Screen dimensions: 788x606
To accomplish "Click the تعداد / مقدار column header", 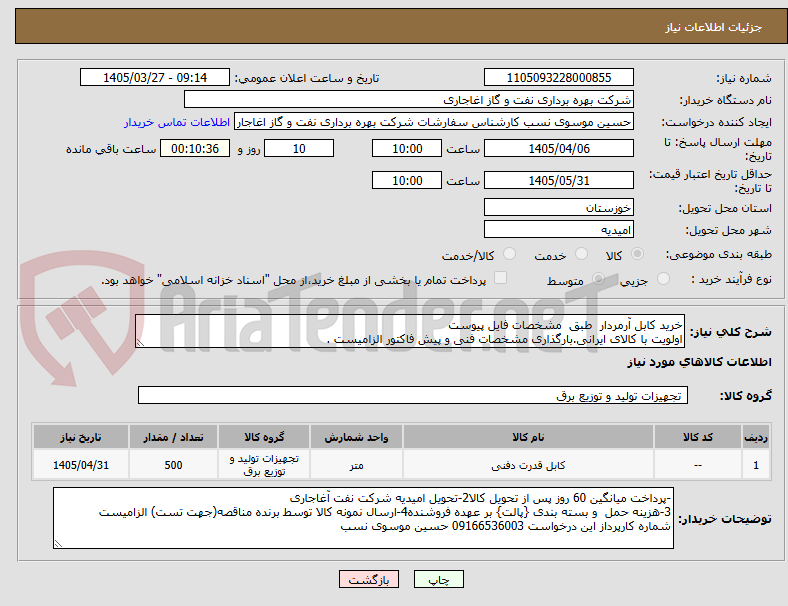I will click(173, 437).
